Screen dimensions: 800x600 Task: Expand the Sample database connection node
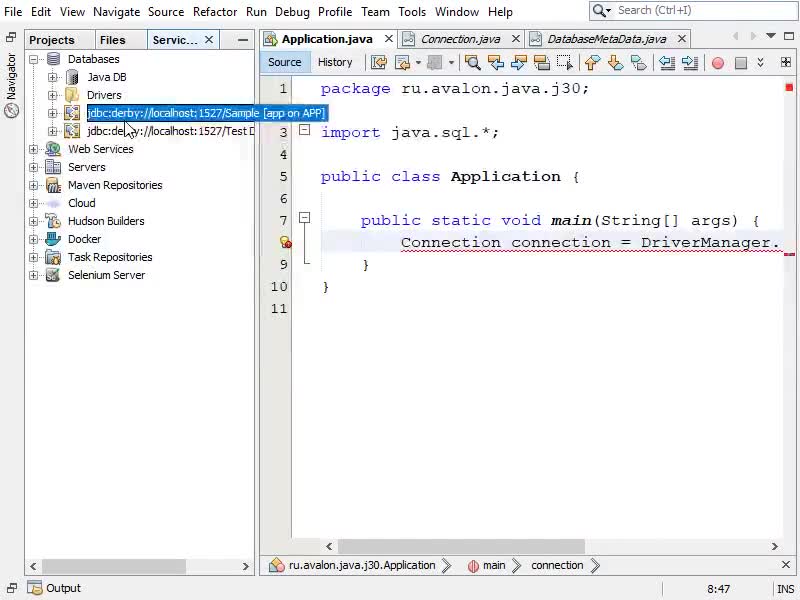click(x=53, y=113)
